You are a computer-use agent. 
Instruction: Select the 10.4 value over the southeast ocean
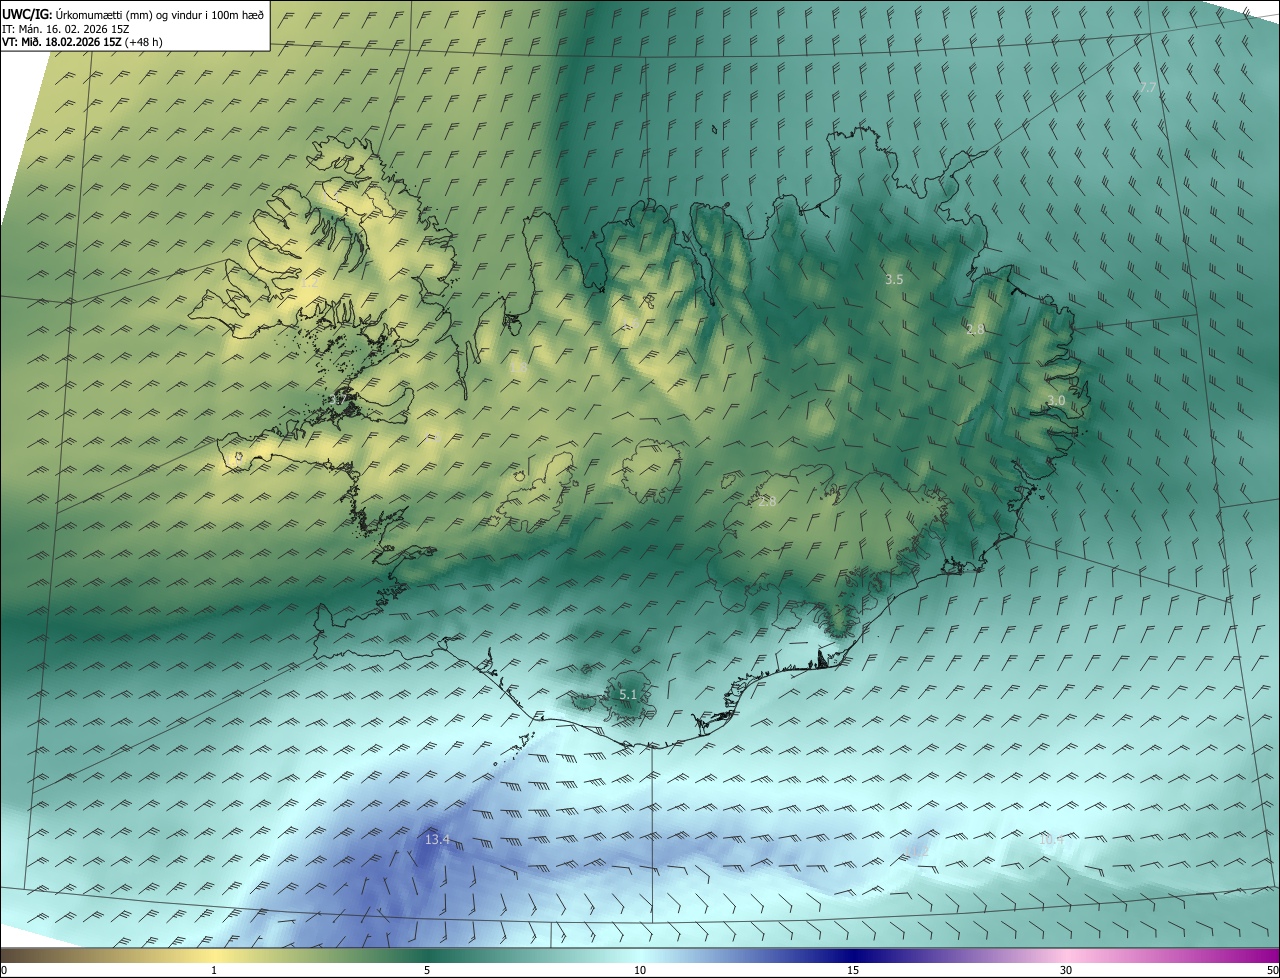tap(1051, 840)
